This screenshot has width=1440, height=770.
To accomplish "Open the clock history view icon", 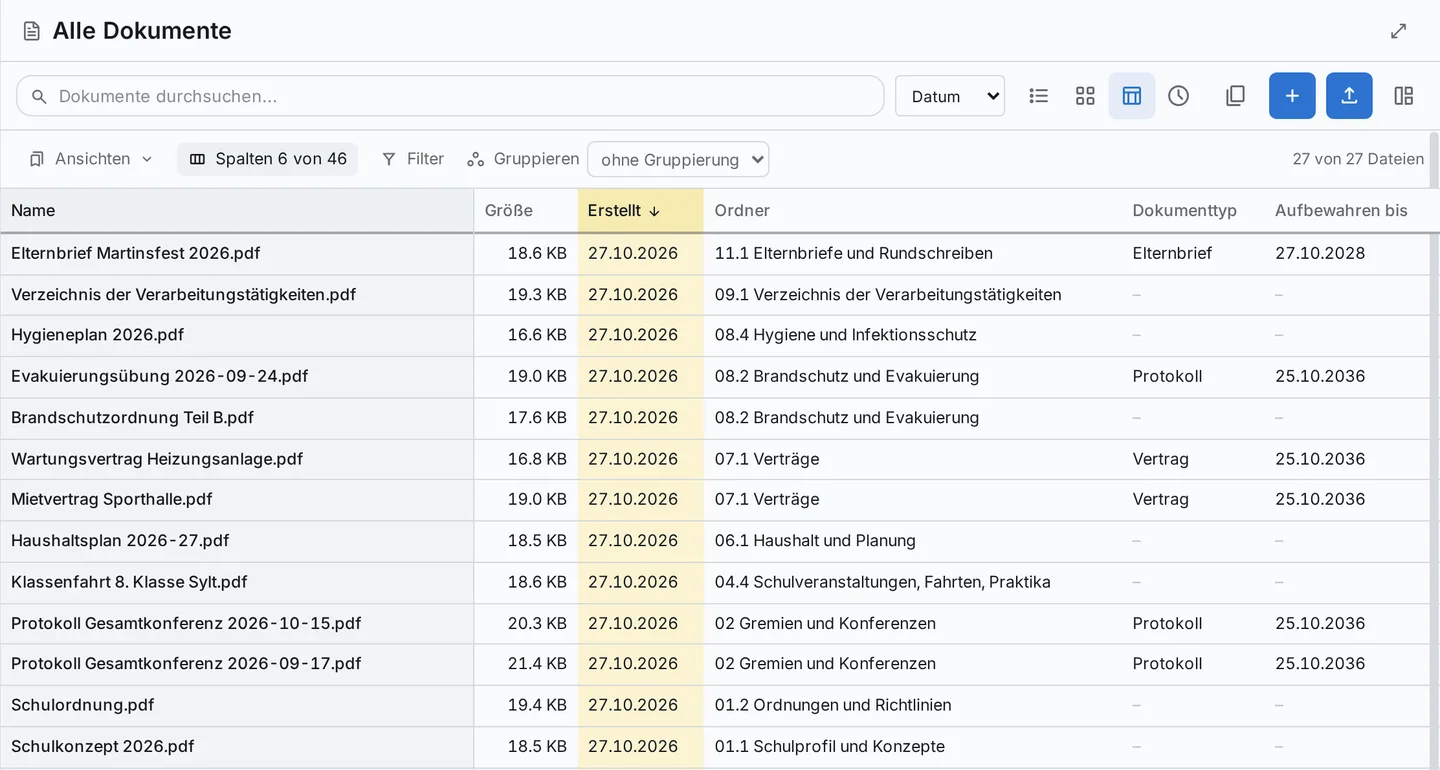I will (1179, 96).
